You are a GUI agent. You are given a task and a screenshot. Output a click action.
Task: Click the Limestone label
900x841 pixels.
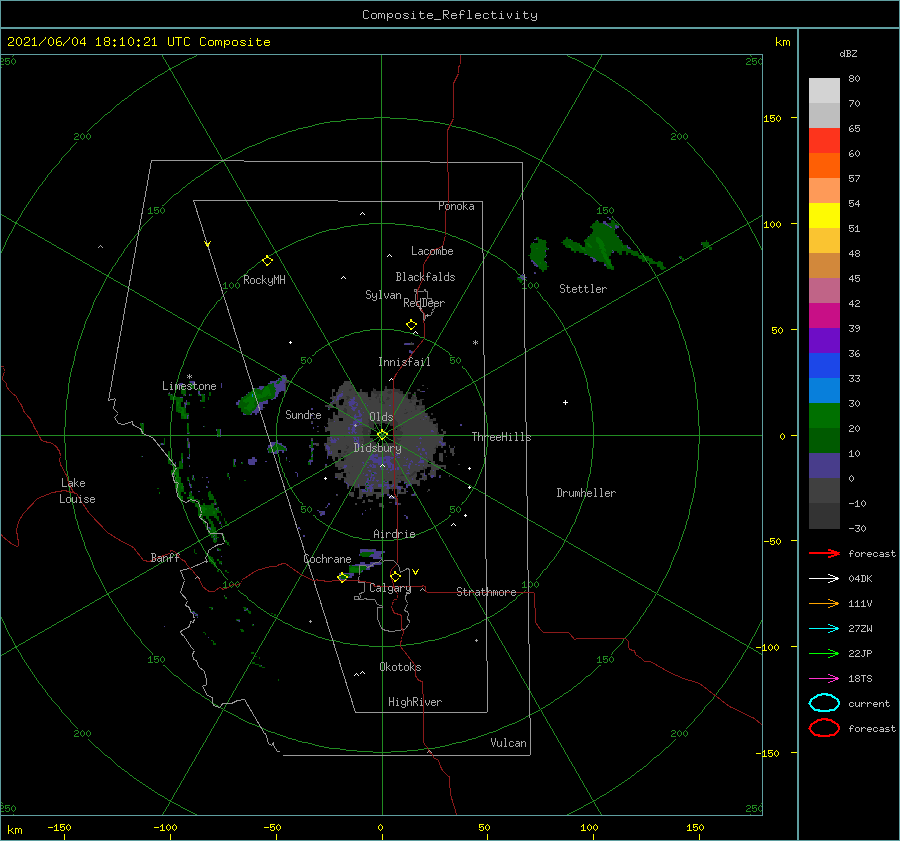(189, 386)
